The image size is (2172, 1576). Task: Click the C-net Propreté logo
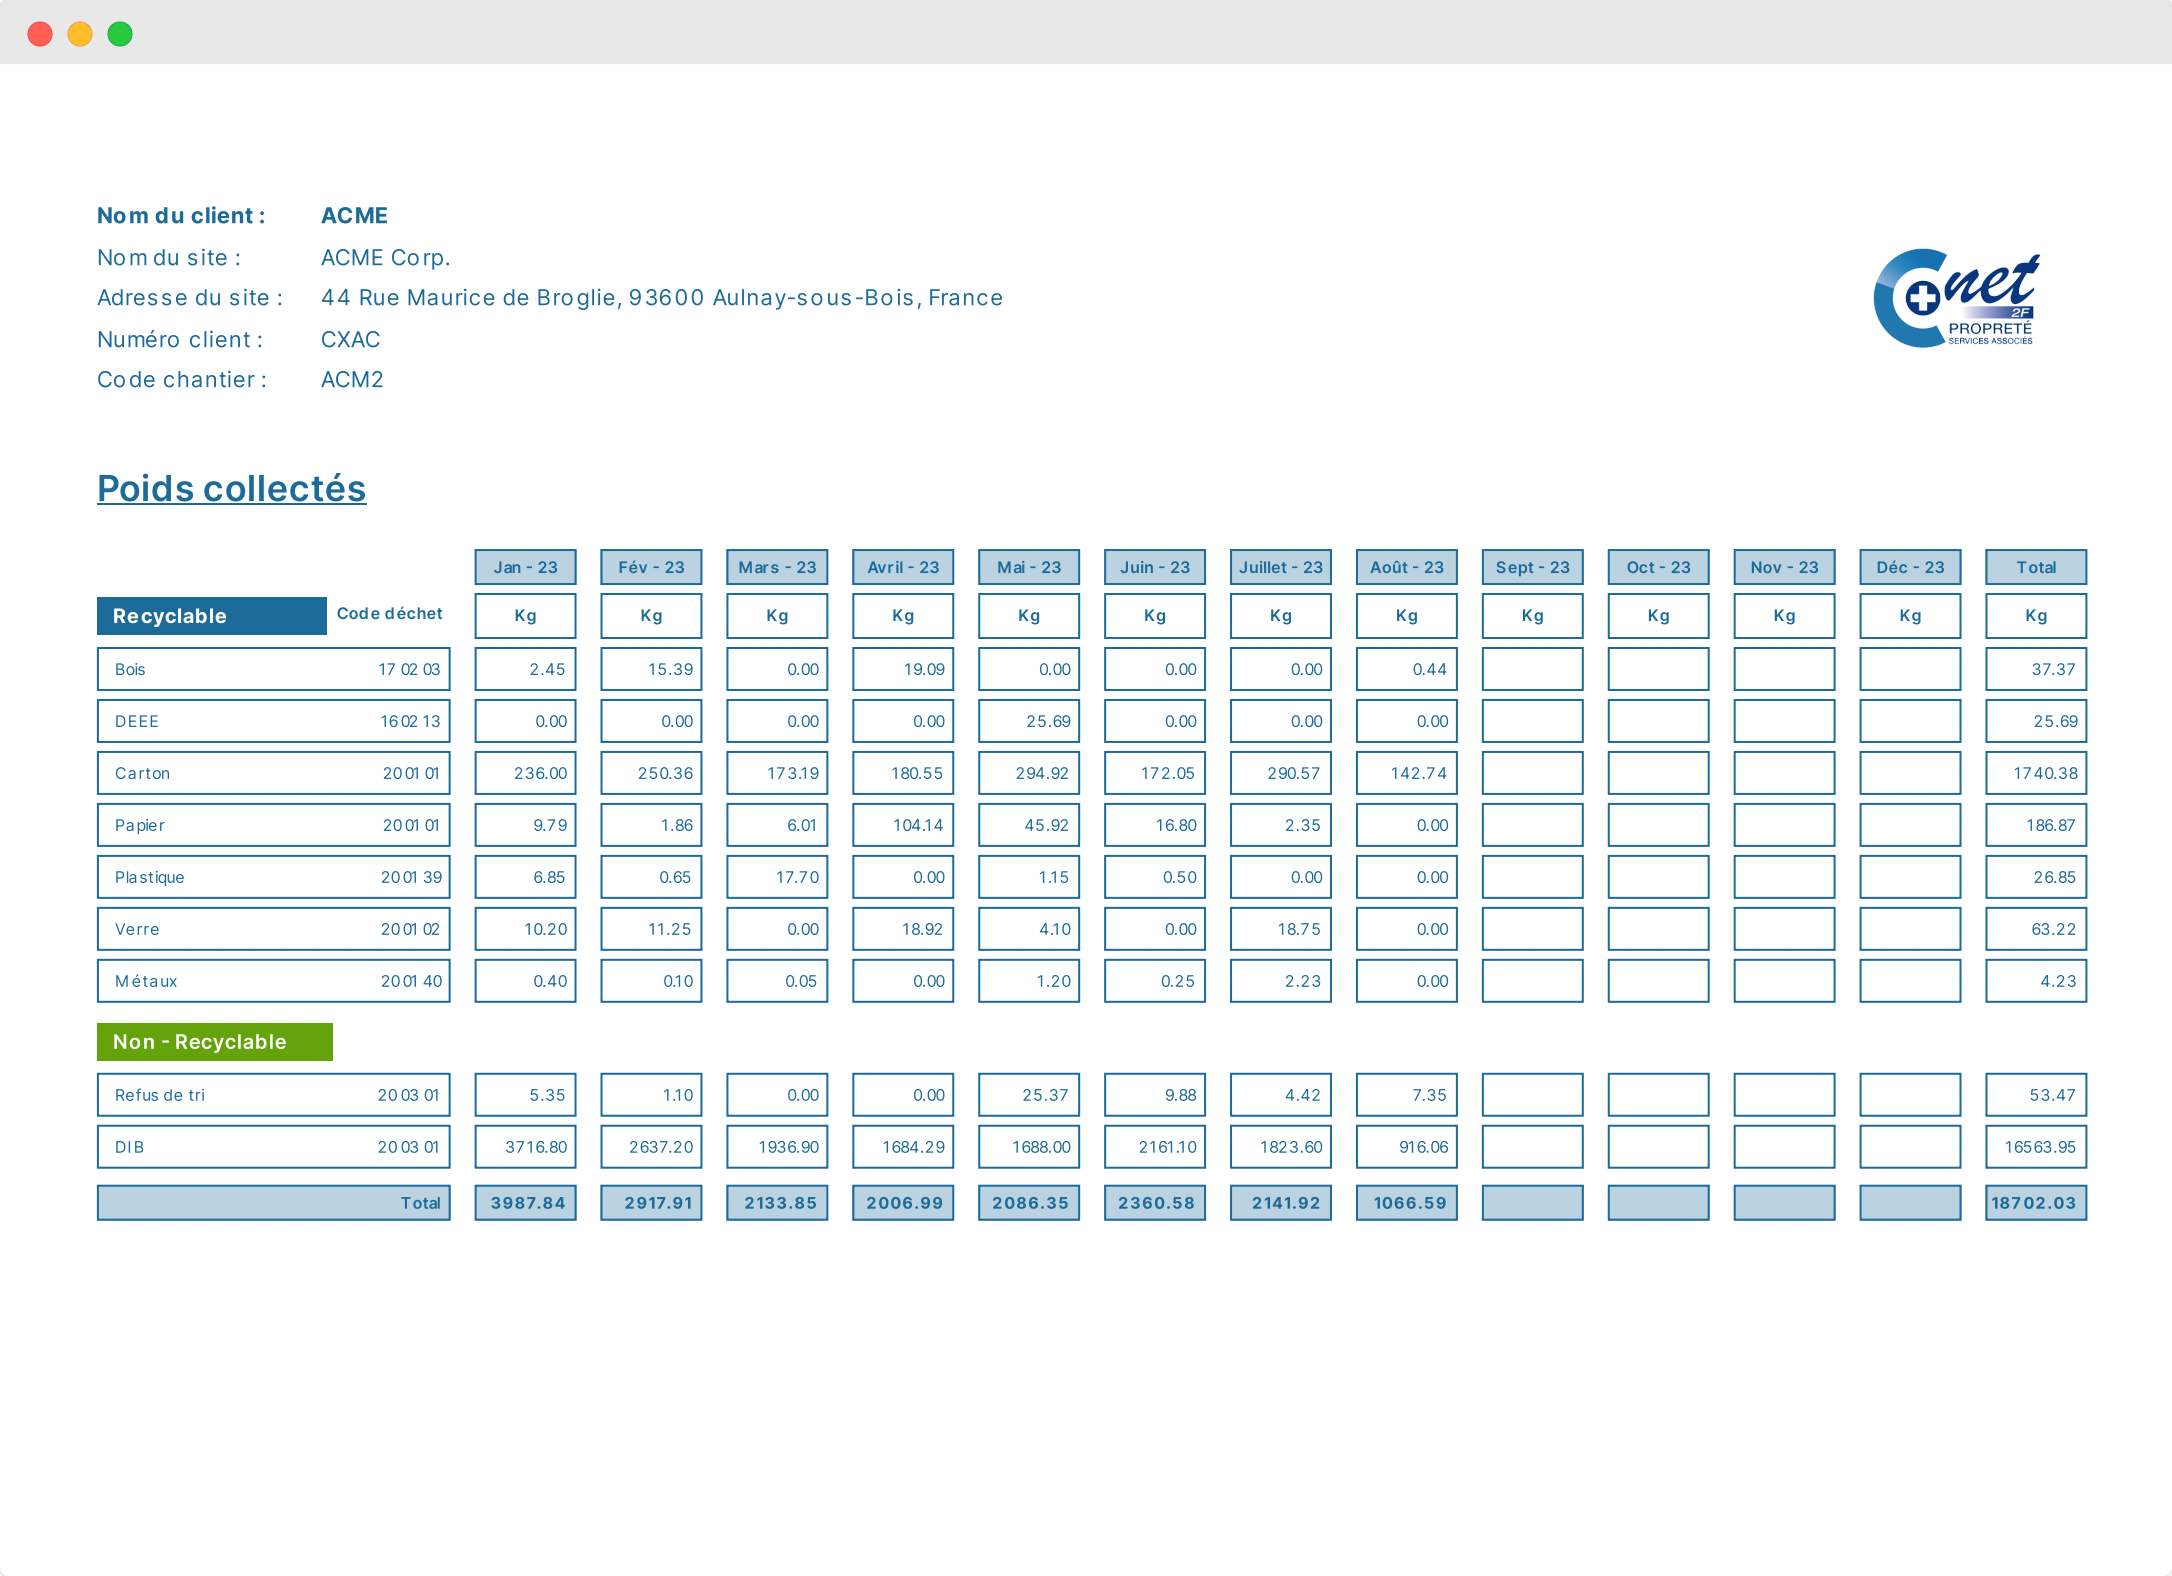coord(1955,298)
